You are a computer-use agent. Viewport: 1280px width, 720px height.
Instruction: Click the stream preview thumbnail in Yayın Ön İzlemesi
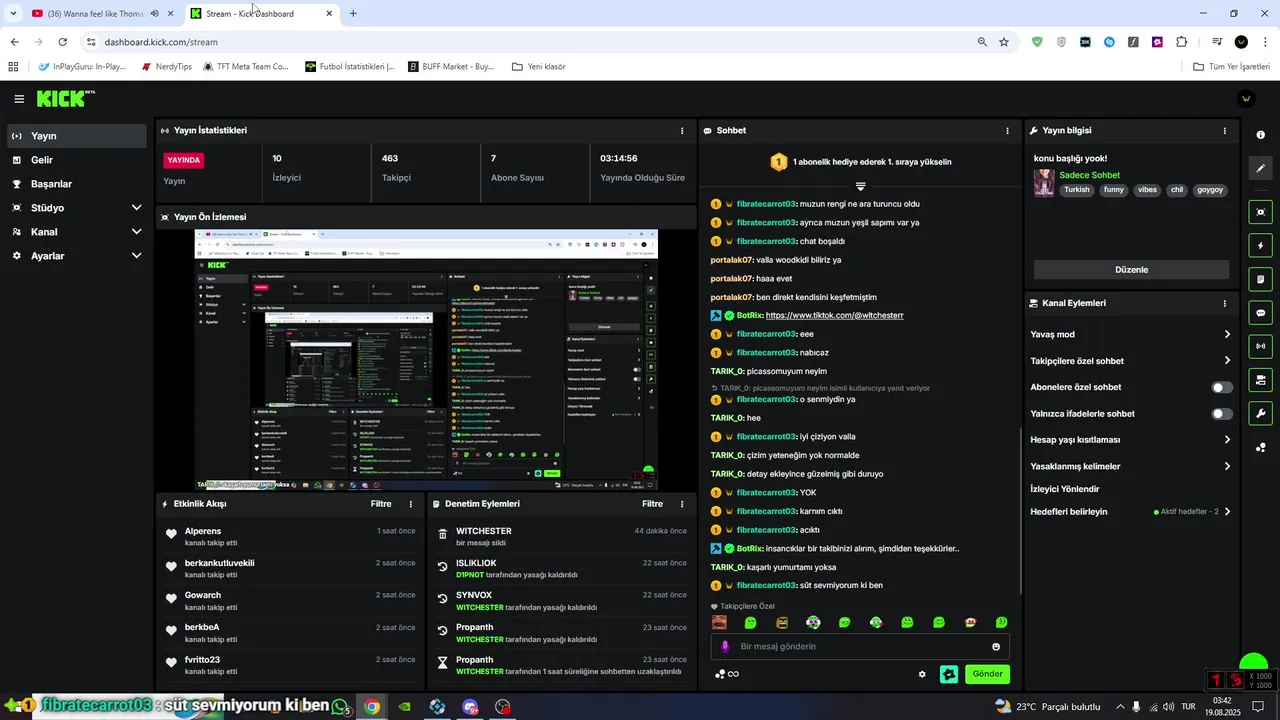[x=426, y=360]
